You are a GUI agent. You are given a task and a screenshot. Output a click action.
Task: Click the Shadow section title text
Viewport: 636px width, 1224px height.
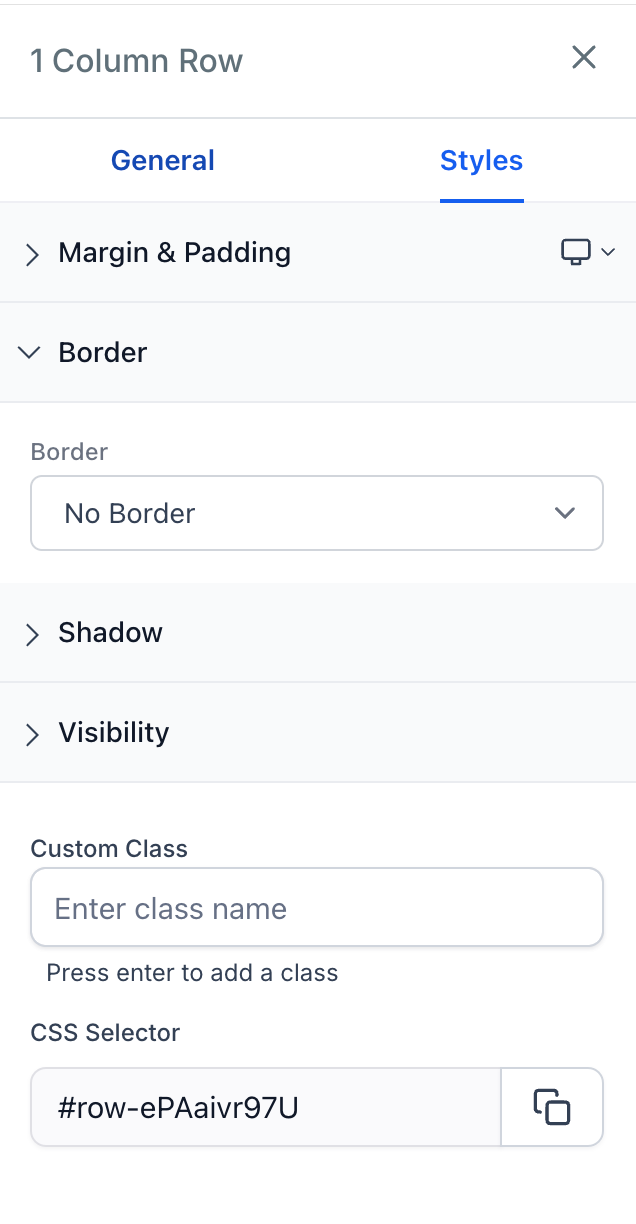point(110,633)
